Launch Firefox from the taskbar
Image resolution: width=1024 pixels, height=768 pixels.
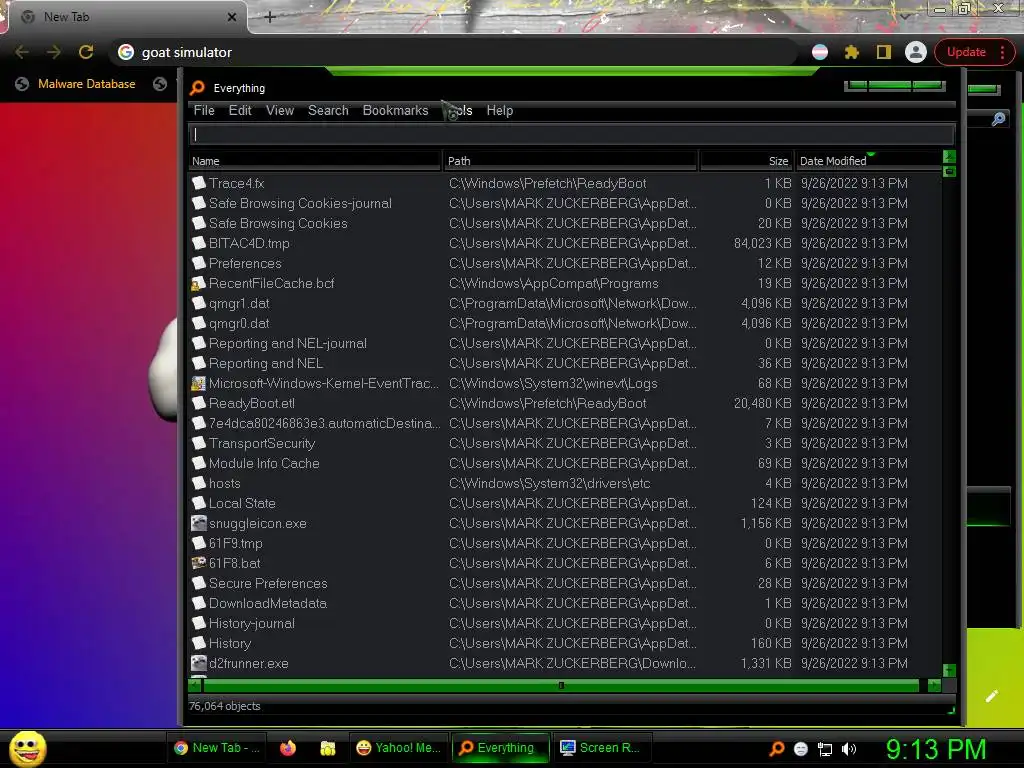[x=288, y=748]
